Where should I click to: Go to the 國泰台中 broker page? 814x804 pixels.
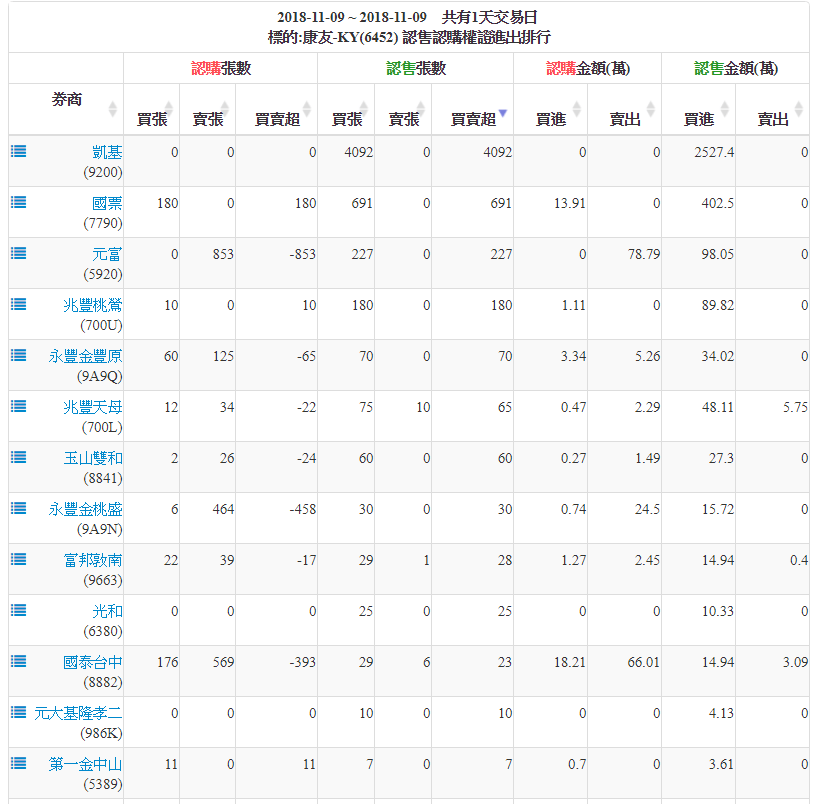click(x=93, y=662)
